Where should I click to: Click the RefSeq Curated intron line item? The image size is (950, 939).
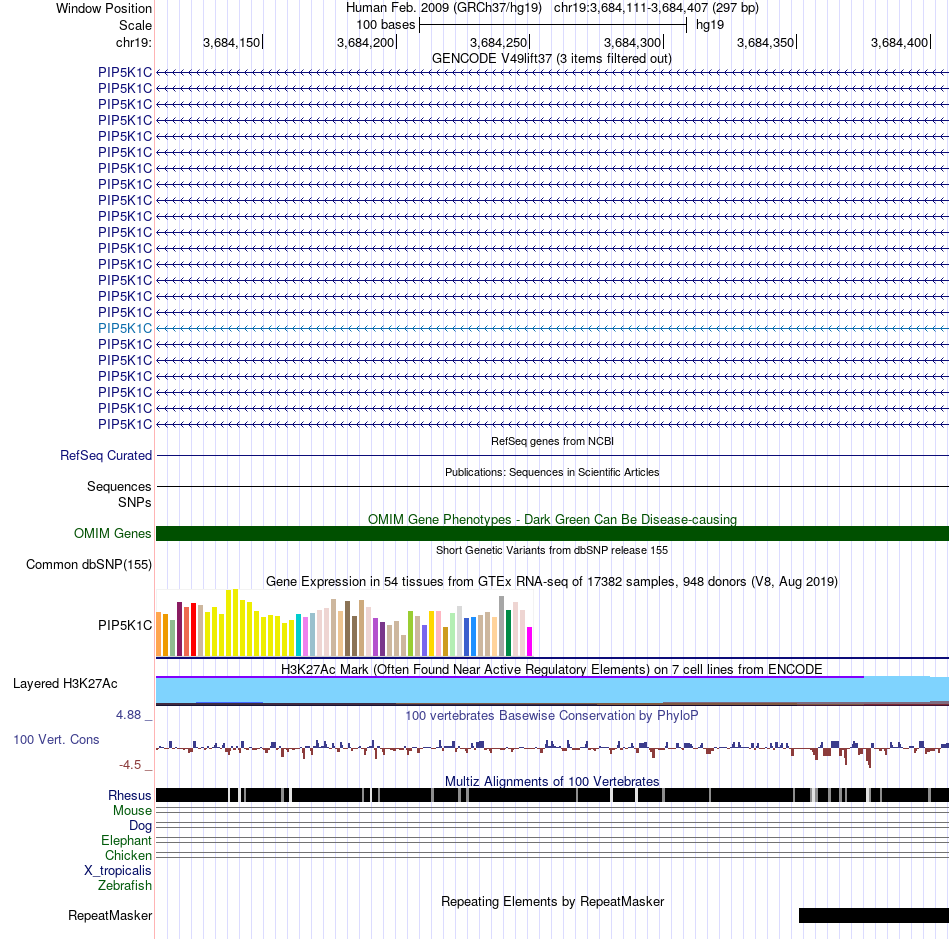[552, 456]
